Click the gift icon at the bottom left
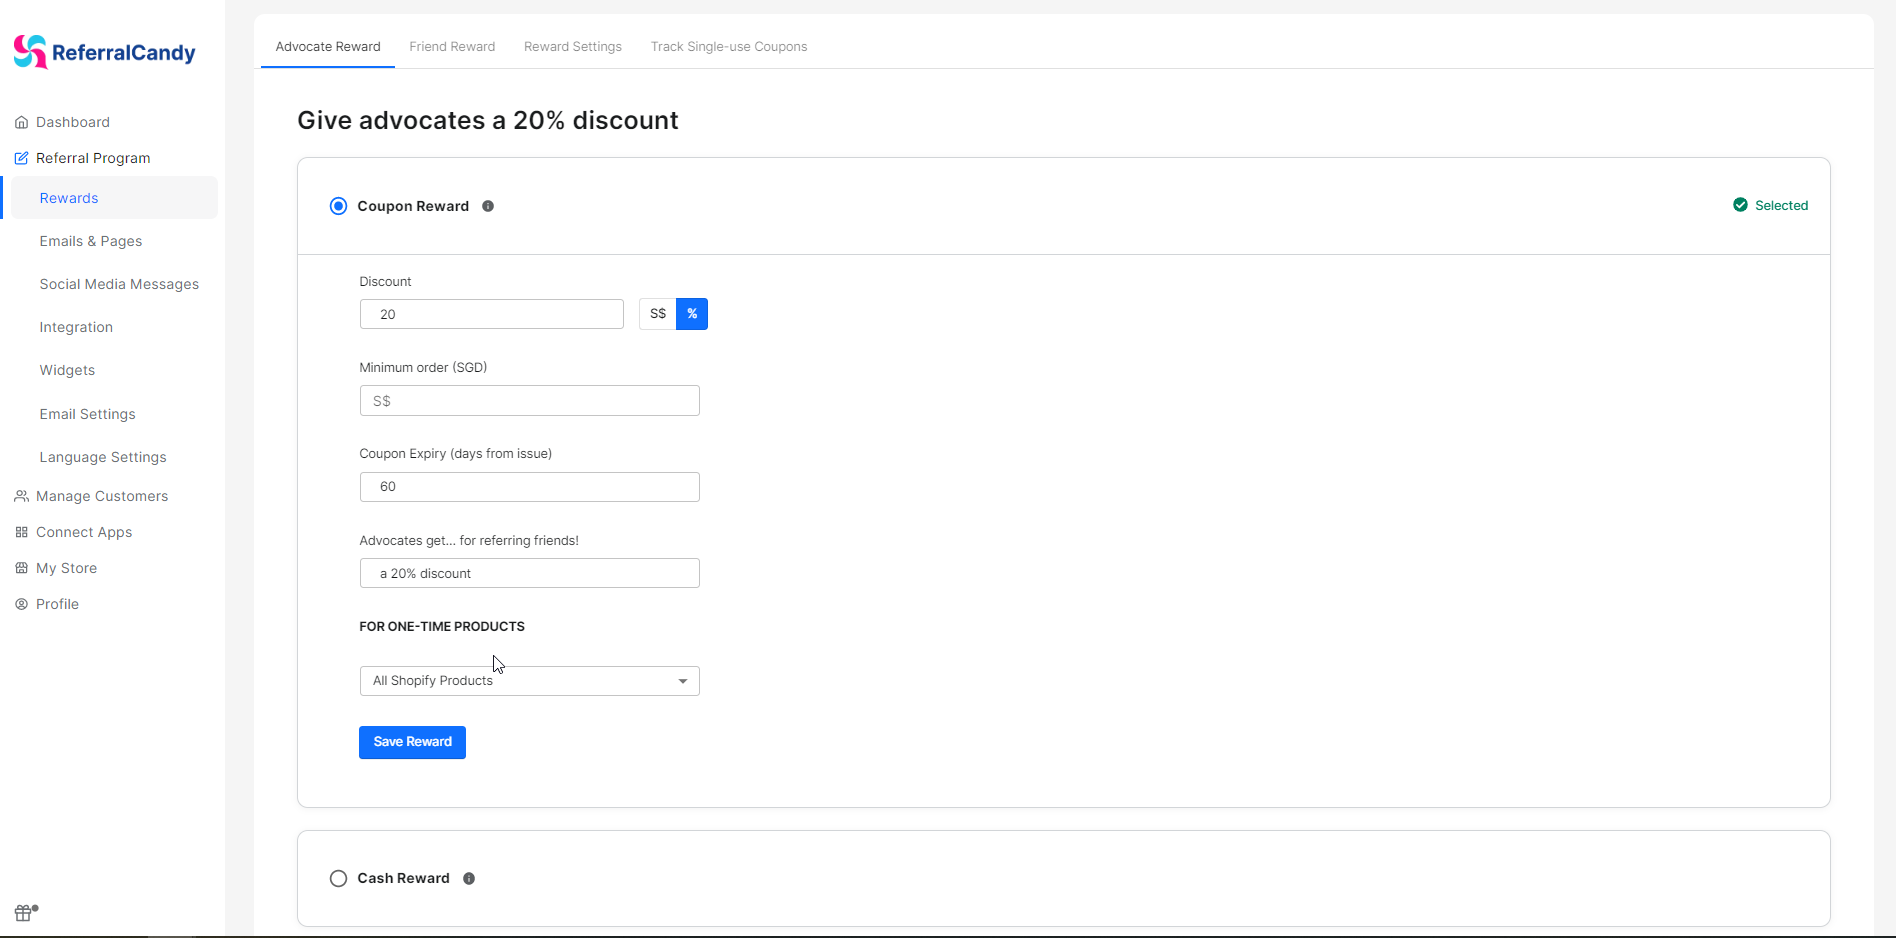 tap(24, 913)
